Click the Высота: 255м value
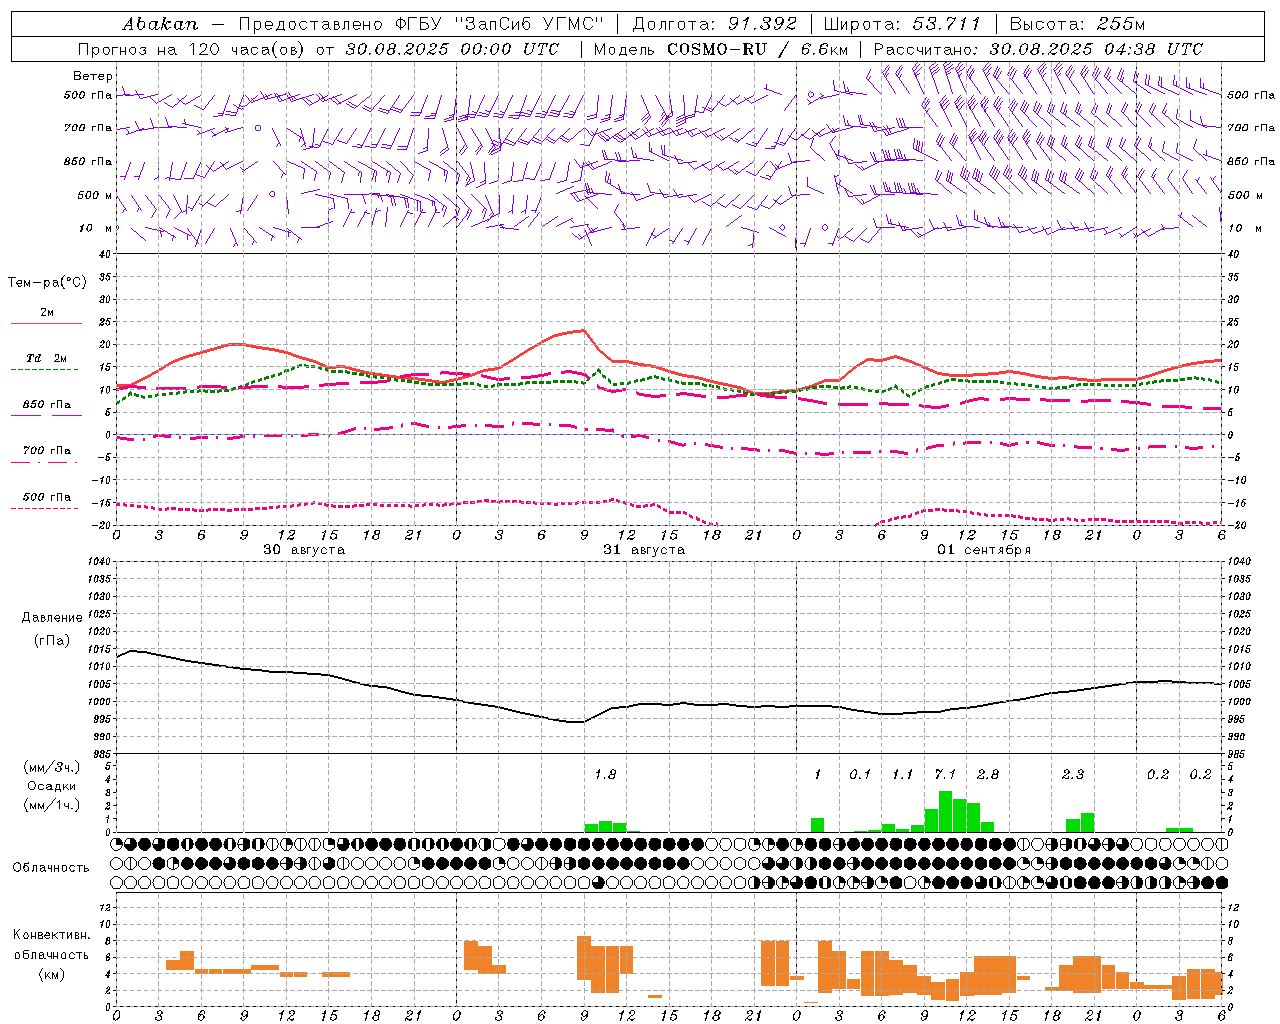Viewport: 1280px width, 1024px height. [x=1077, y=24]
